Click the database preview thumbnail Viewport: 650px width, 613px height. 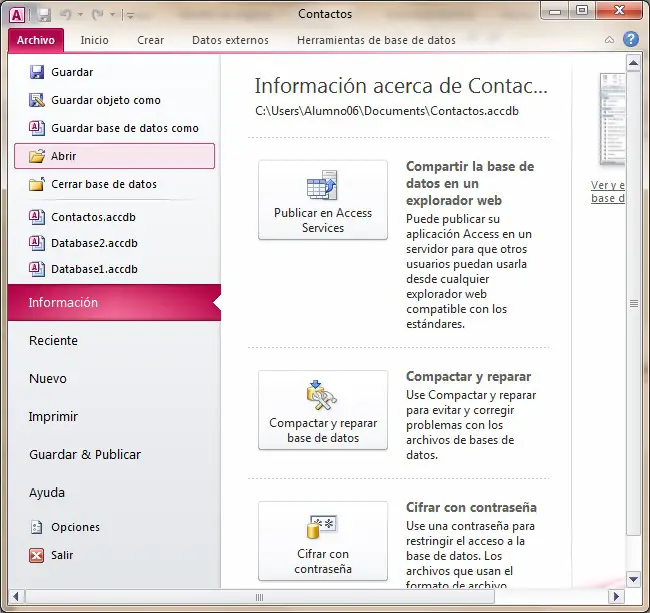point(612,120)
